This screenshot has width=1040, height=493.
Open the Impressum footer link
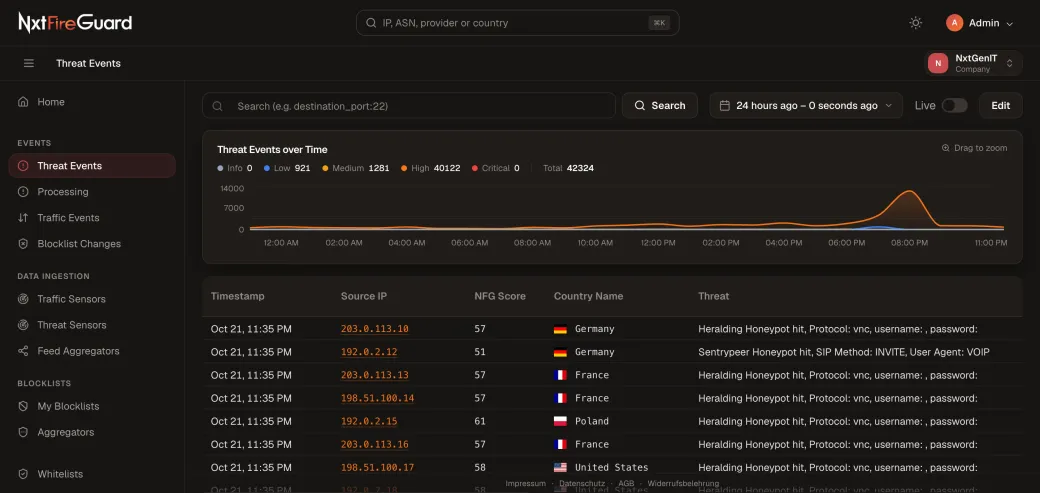525,484
